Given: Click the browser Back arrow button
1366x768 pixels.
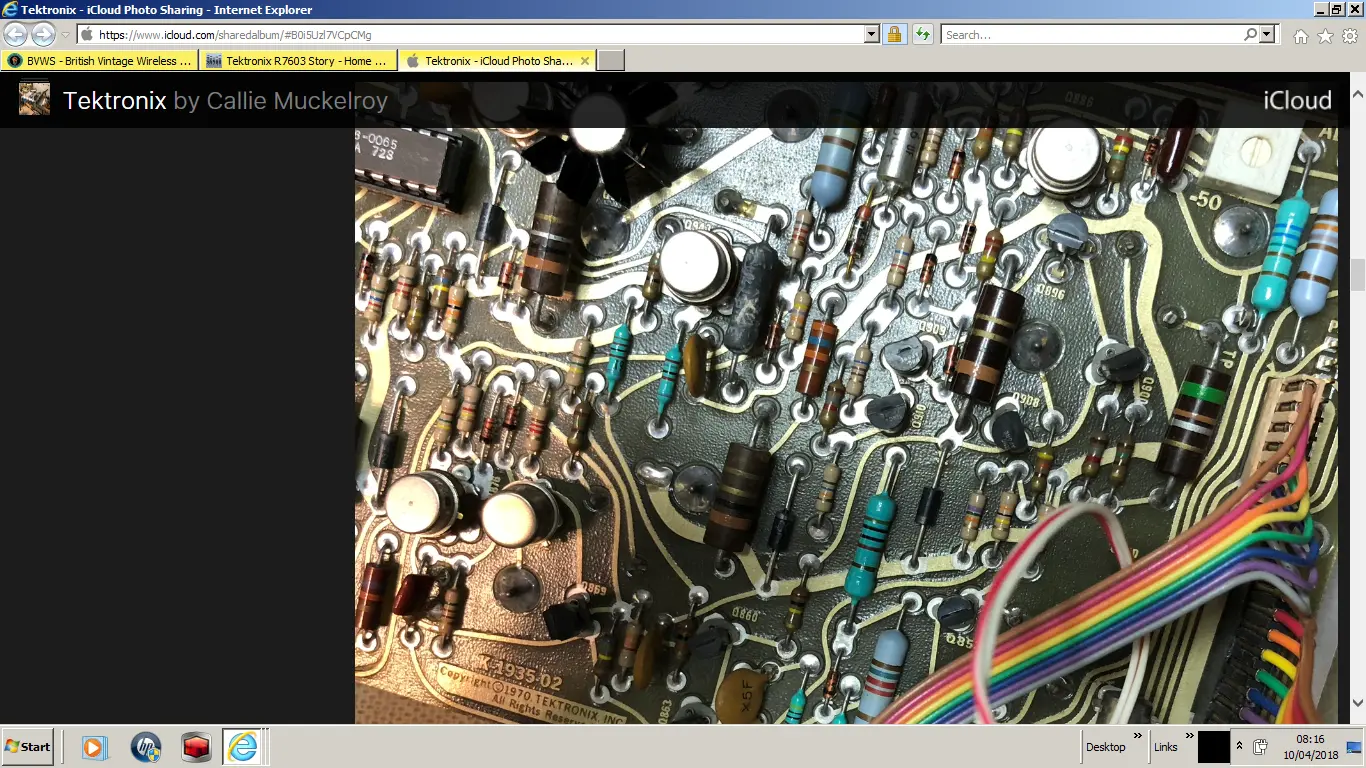Looking at the screenshot, I should 16,35.
